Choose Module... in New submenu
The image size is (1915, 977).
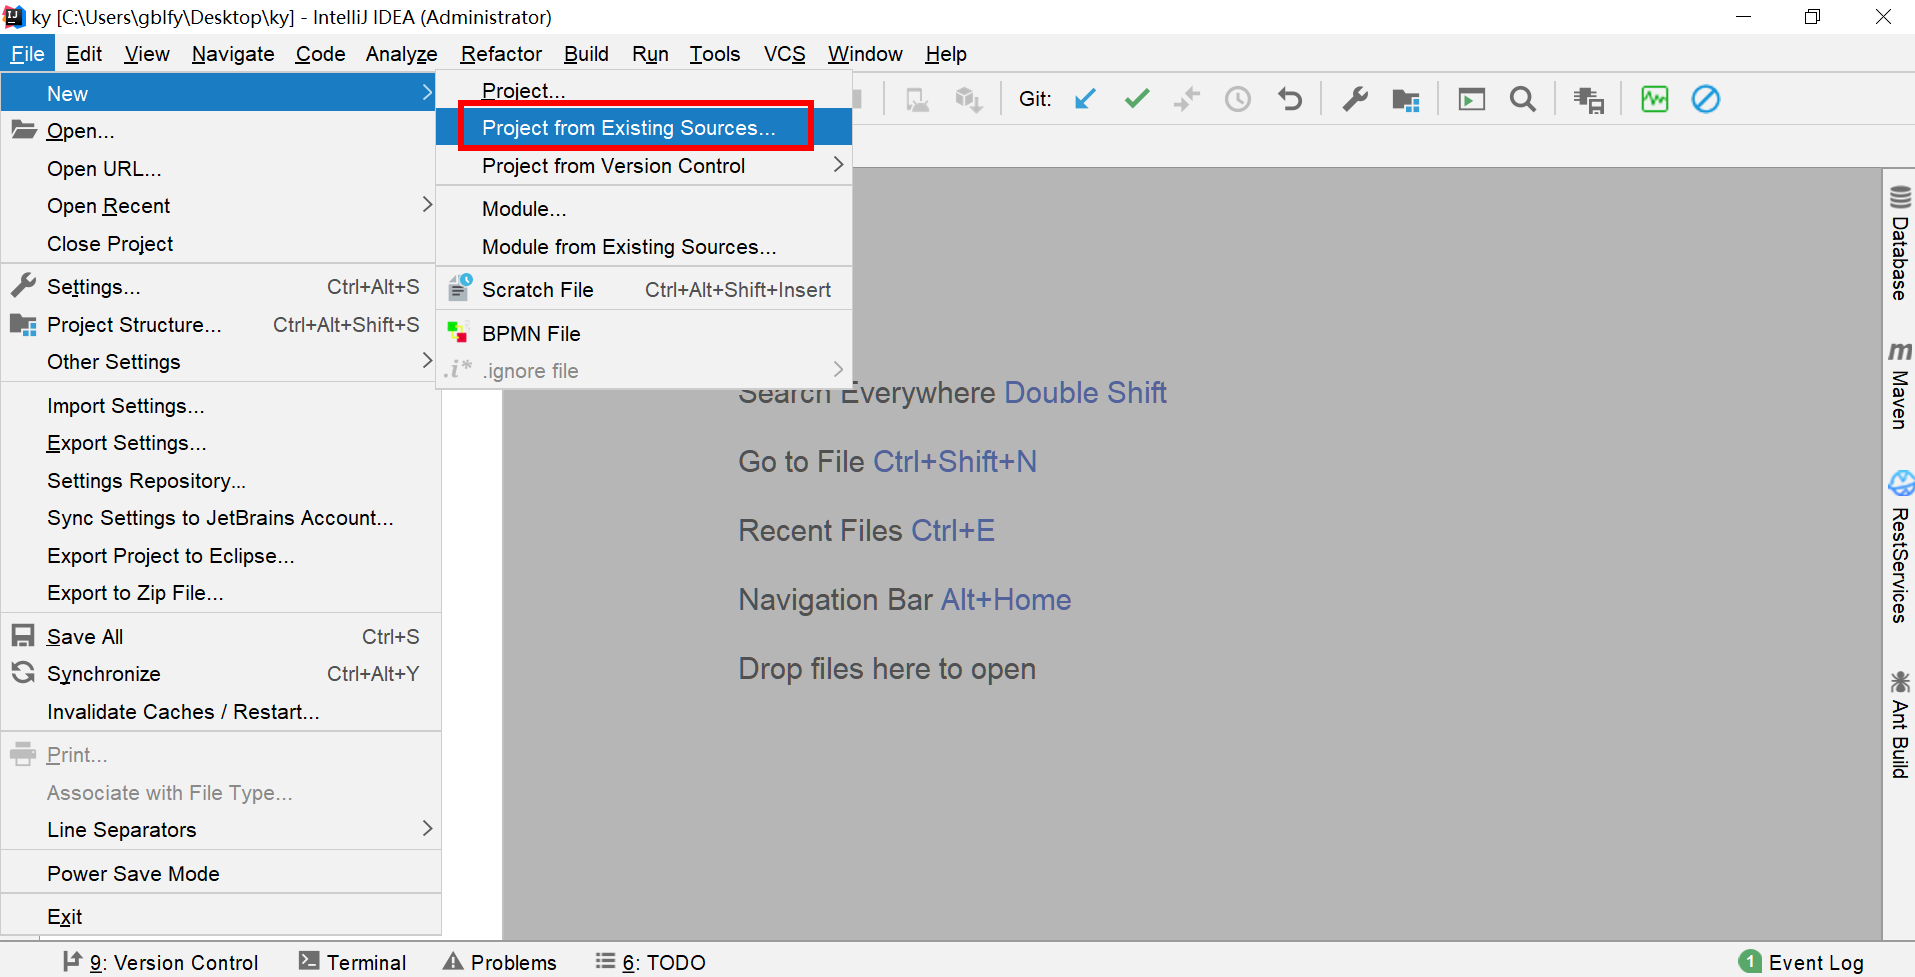[644, 209]
